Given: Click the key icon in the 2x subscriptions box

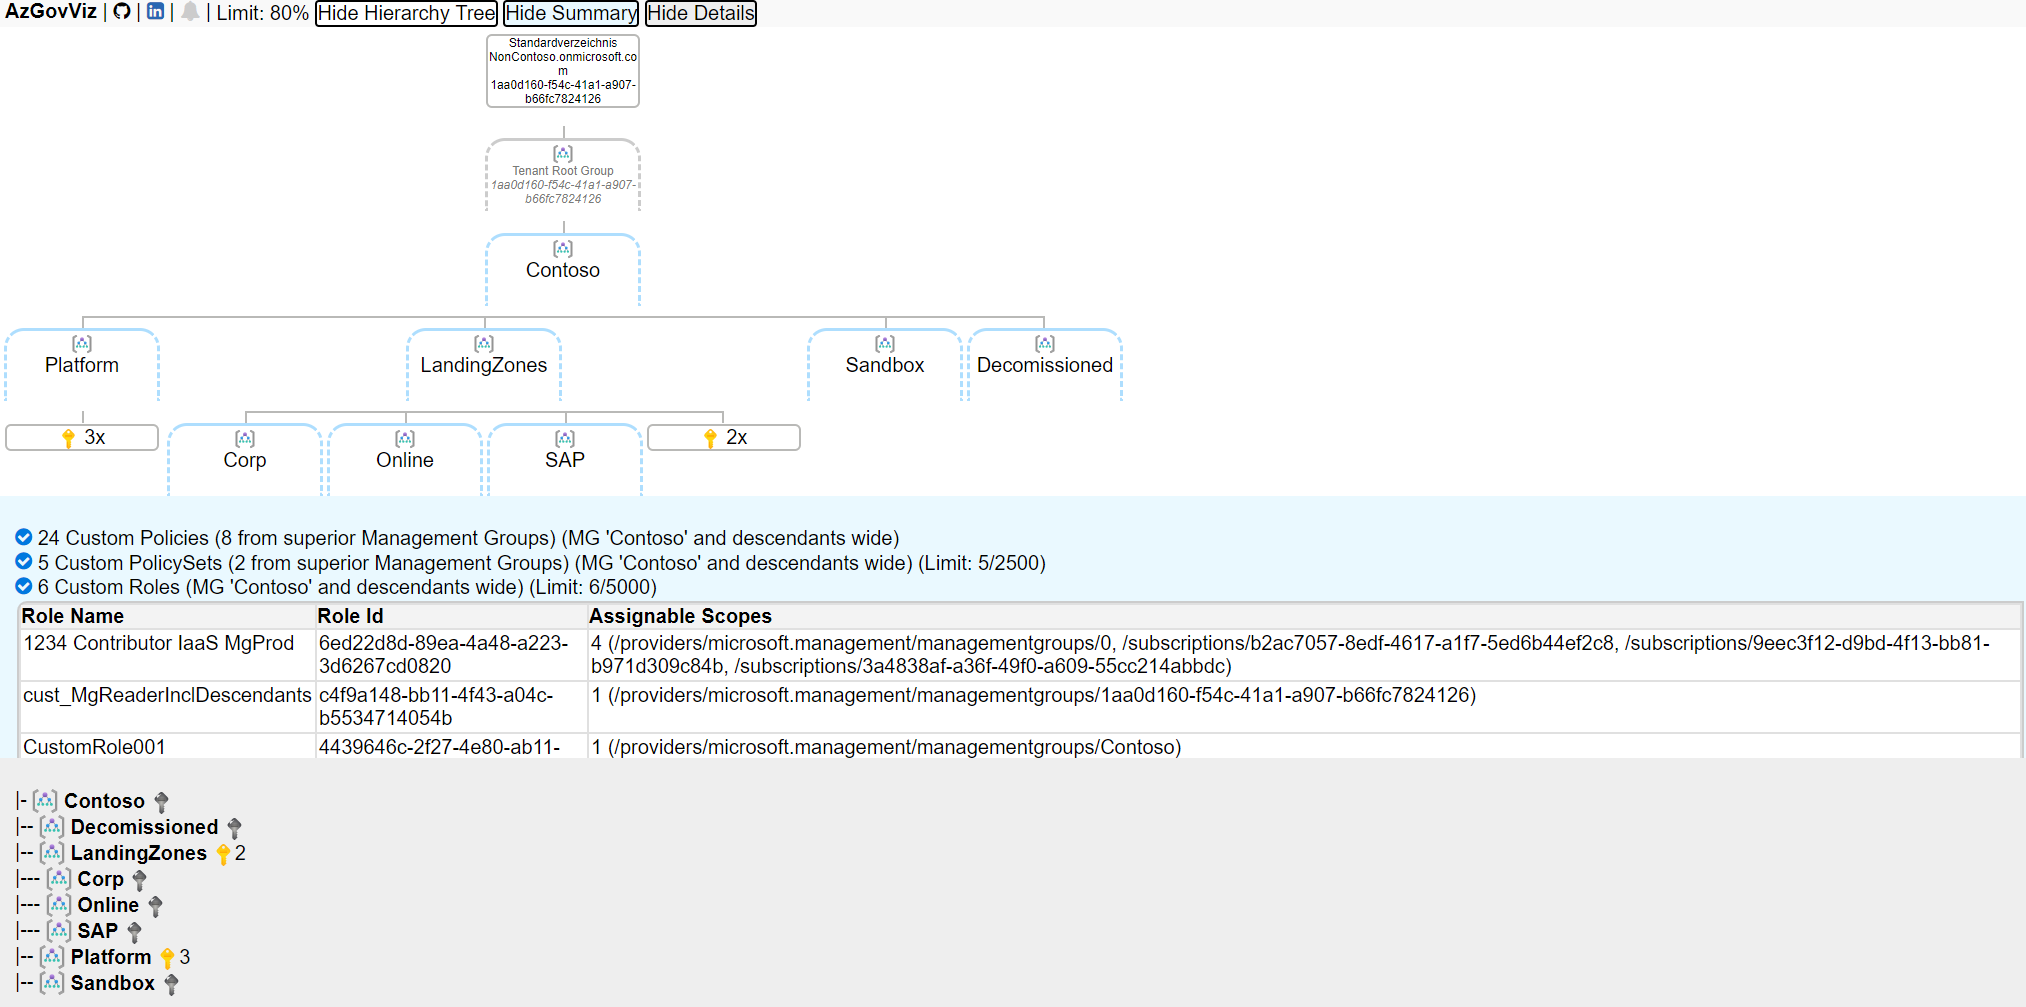Looking at the screenshot, I should tap(710, 438).
